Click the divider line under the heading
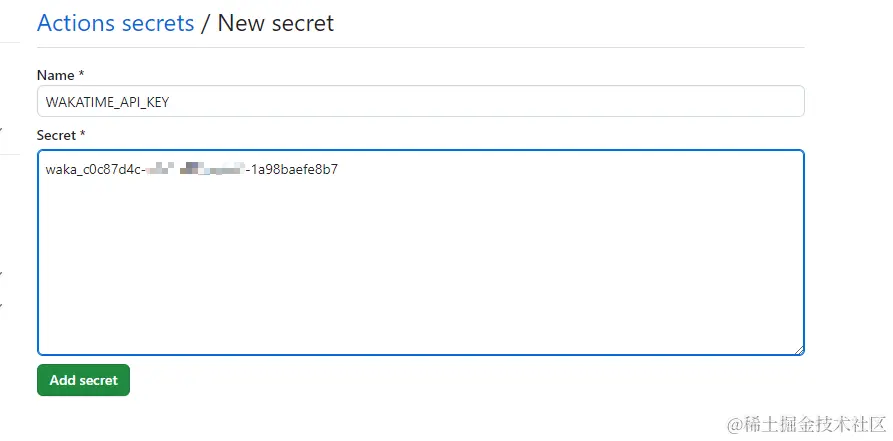Image resolution: width=893 pixels, height=441 pixels. (x=420, y=47)
